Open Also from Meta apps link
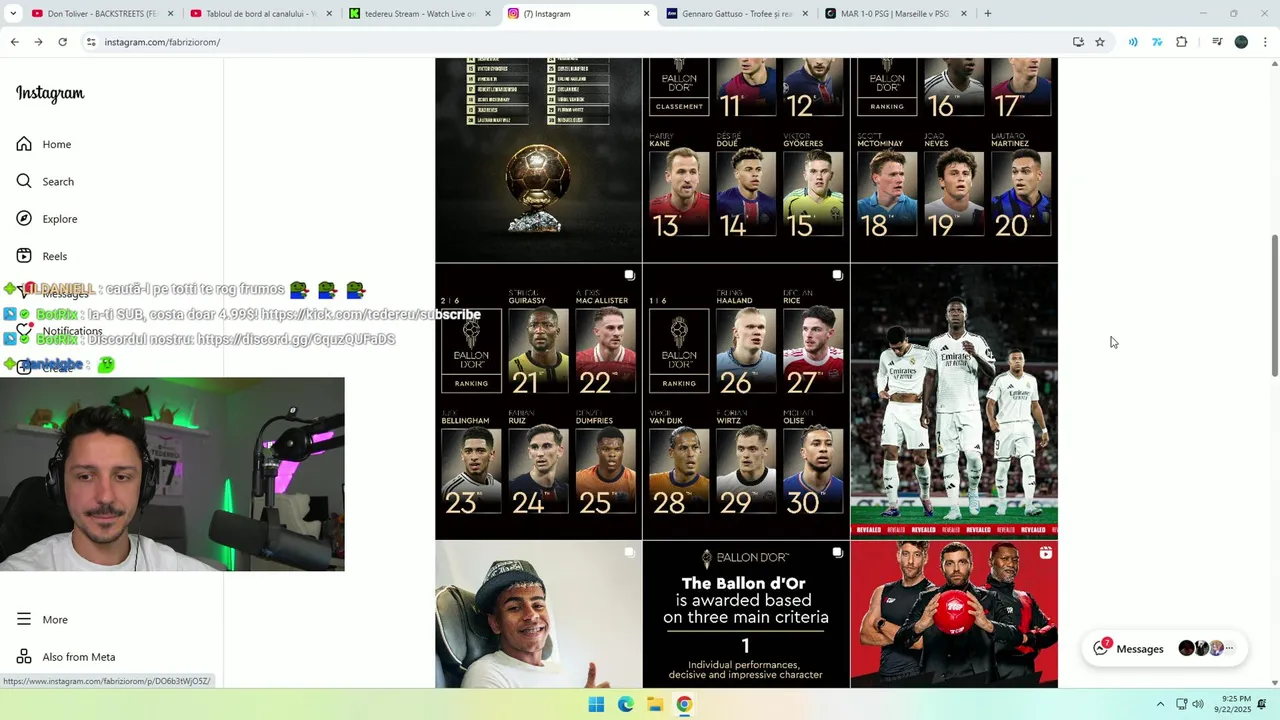The height and width of the screenshot is (720, 1280). click(x=66, y=657)
